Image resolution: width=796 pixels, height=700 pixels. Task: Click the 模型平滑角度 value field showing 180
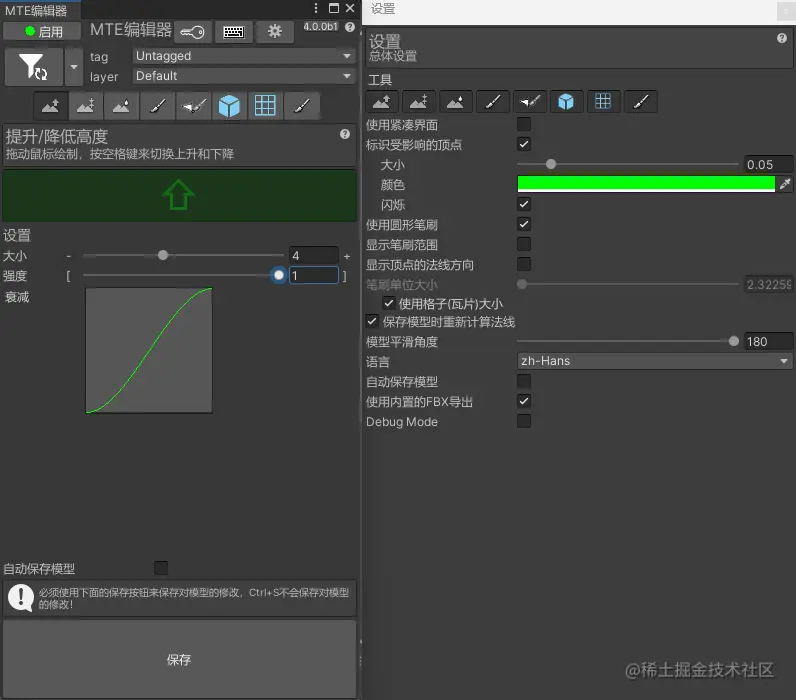click(x=768, y=342)
